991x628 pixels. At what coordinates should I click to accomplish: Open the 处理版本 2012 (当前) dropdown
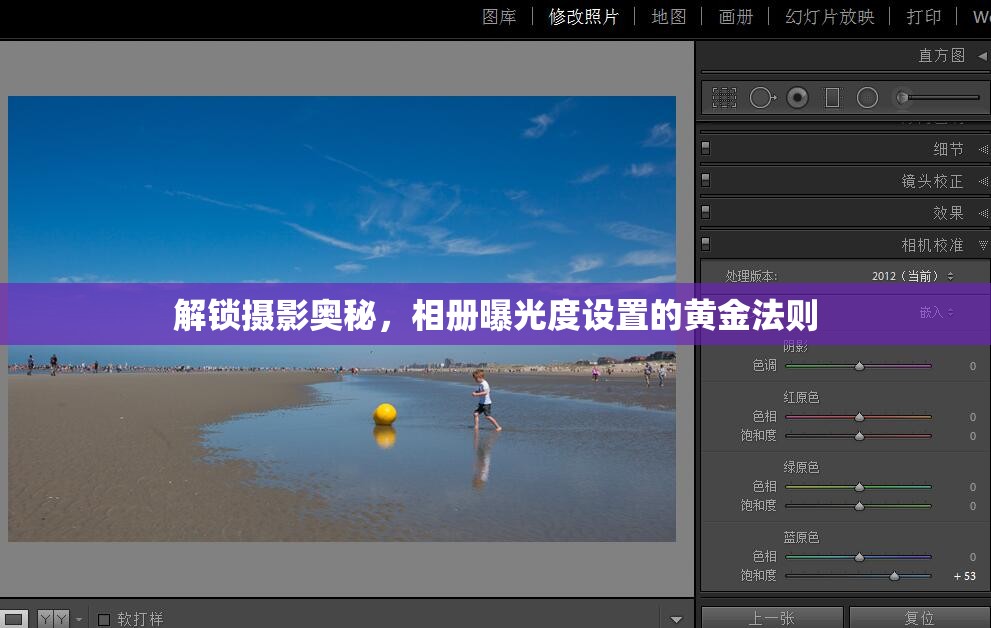tap(913, 276)
